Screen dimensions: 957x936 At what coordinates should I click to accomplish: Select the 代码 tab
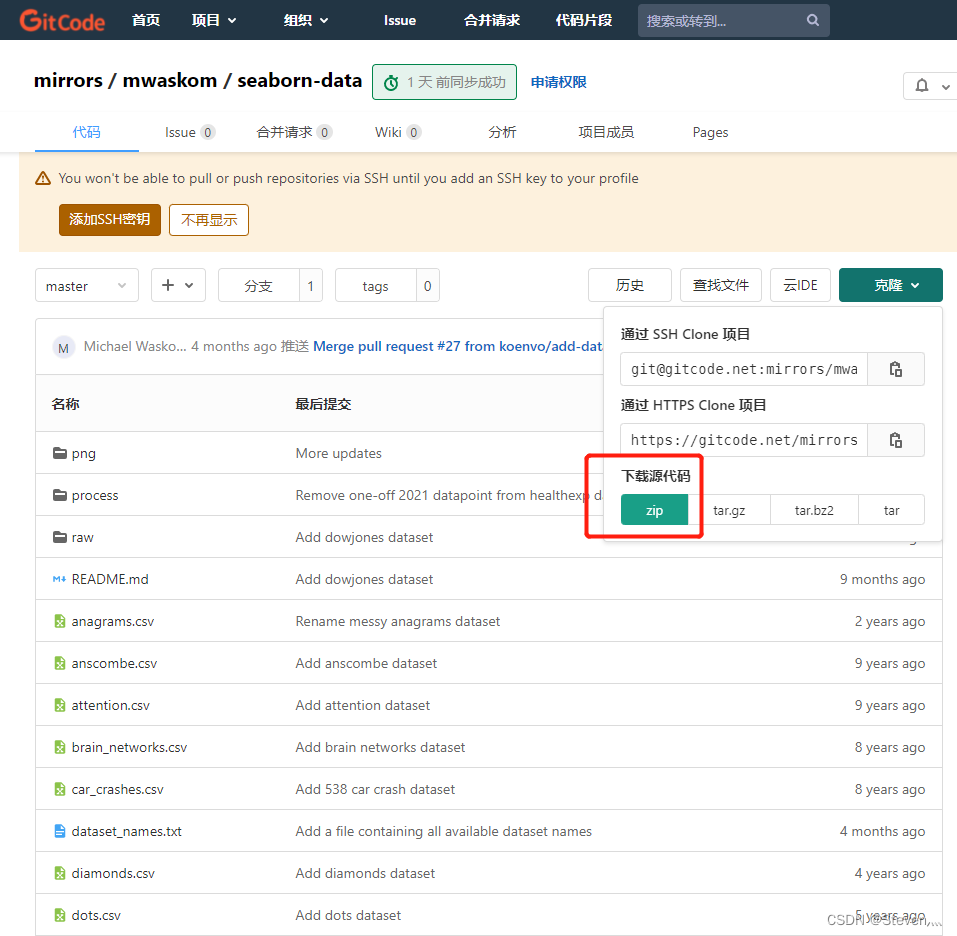point(87,132)
